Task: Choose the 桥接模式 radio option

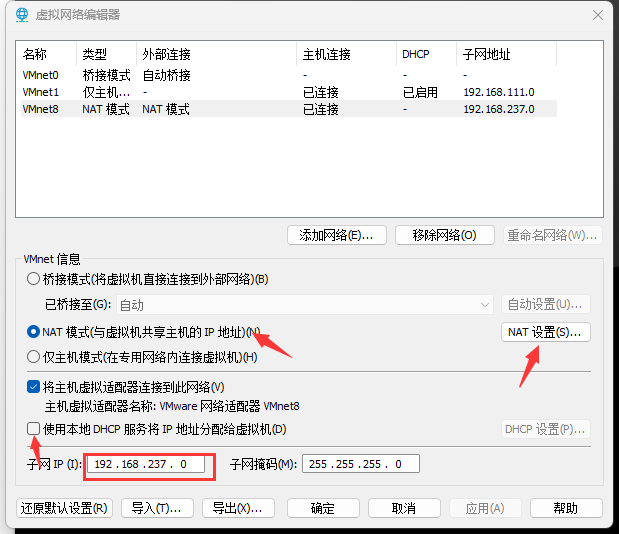Action: [x=34, y=279]
